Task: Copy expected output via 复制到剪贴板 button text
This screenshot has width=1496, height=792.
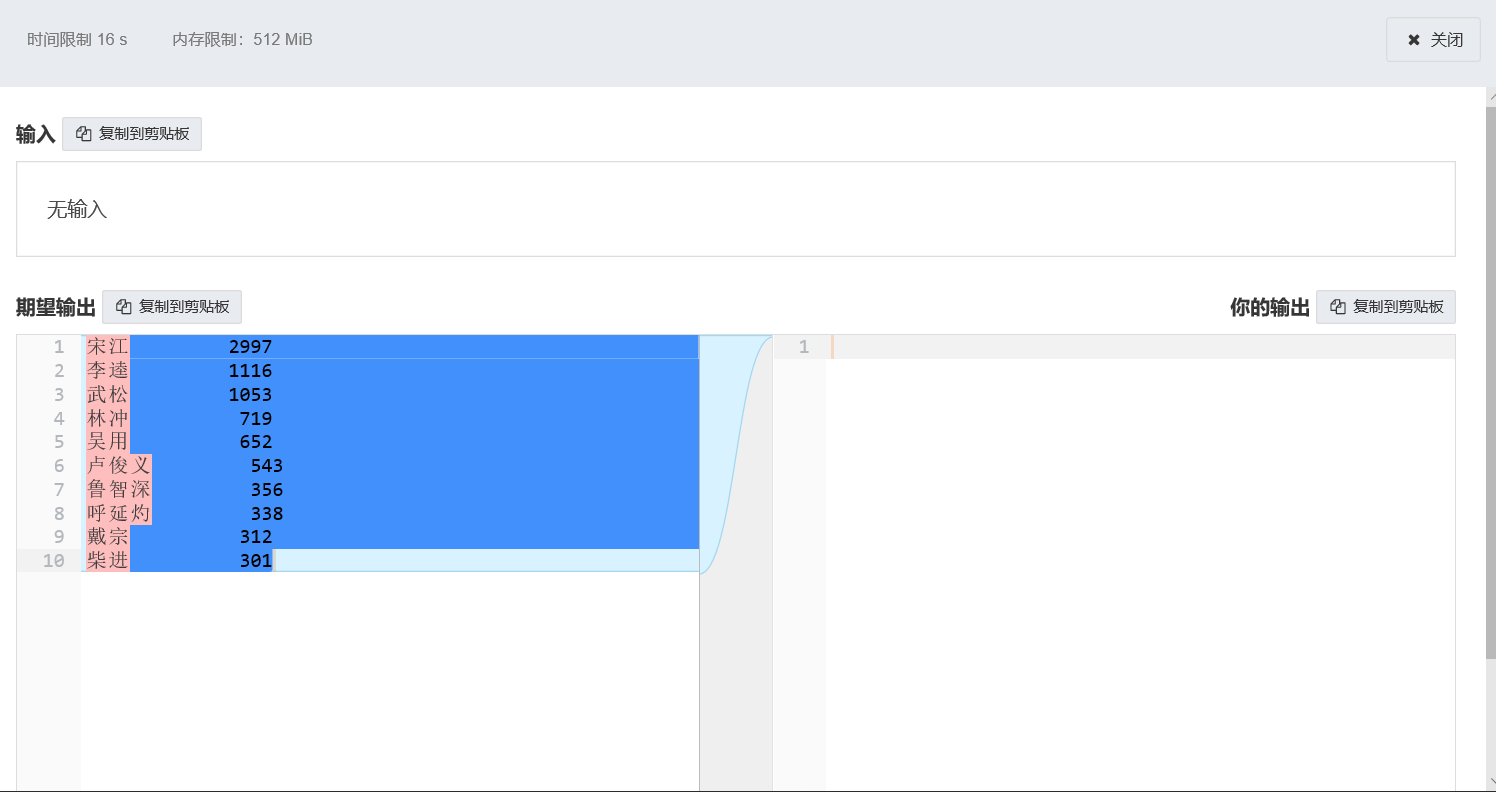Action: [x=184, y=307]
